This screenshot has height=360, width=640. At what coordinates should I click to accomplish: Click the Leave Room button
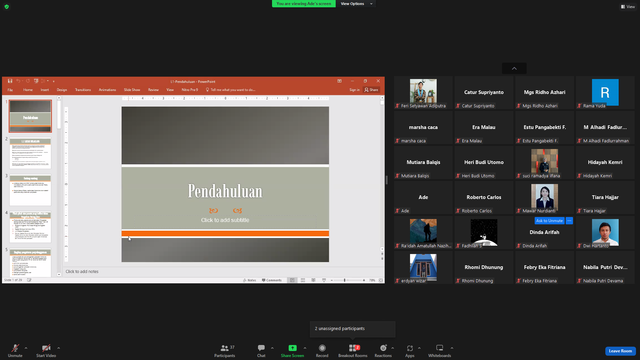click(x=620, y=351)
